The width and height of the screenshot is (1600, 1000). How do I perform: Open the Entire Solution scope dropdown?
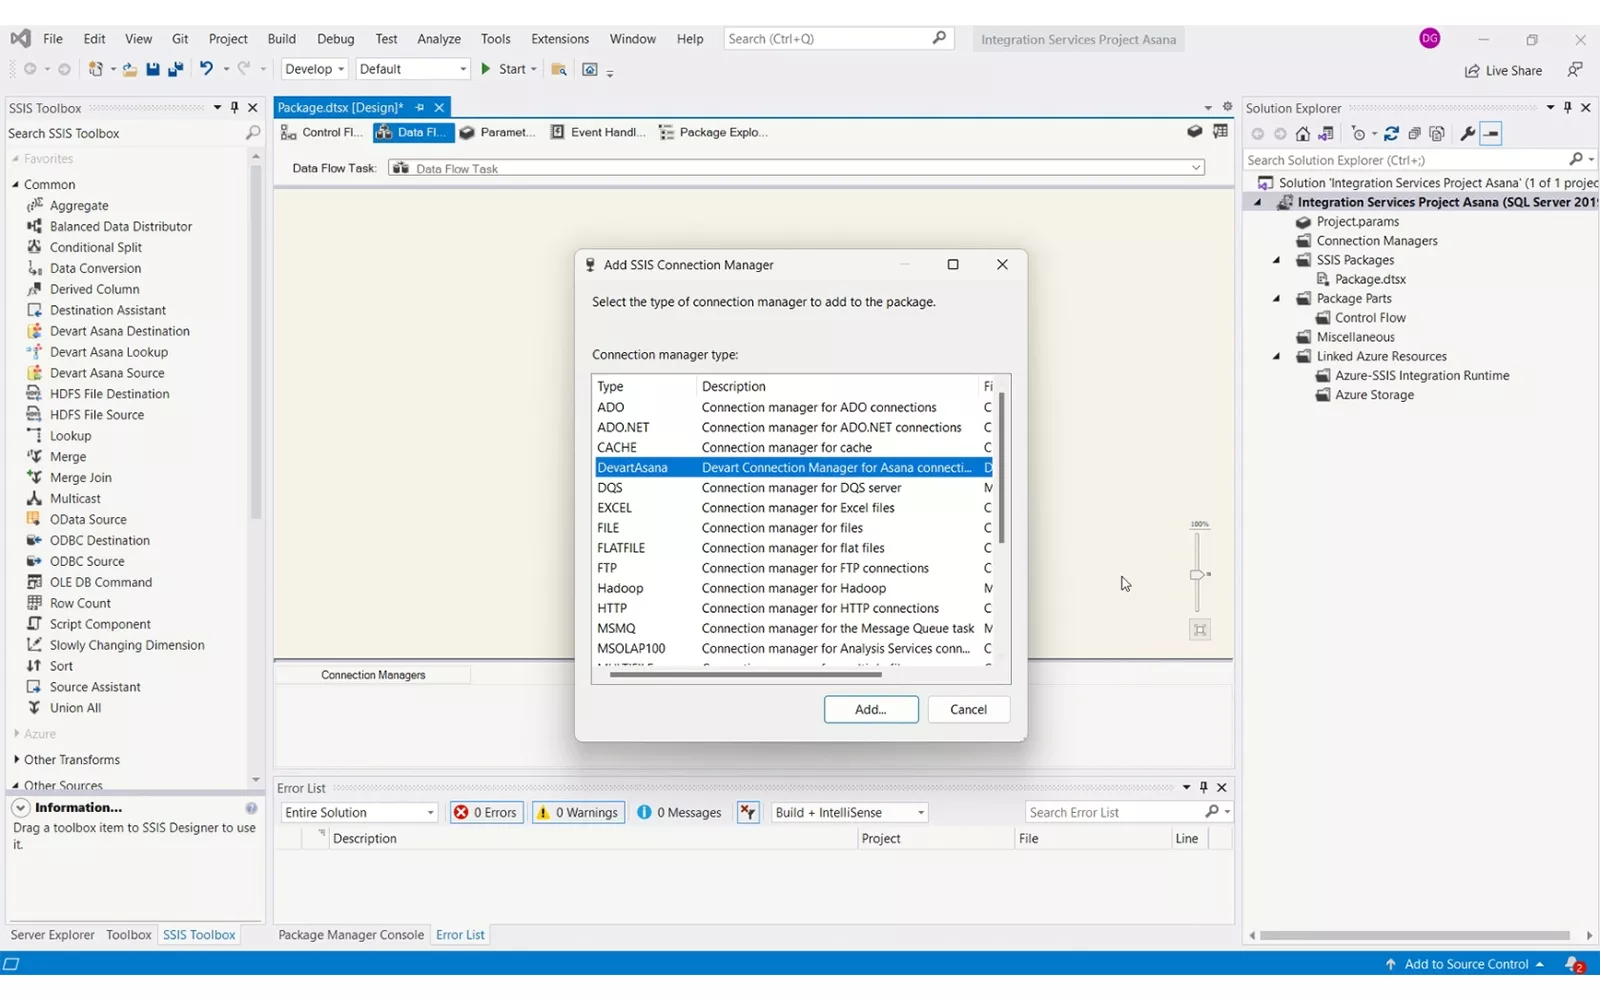[x=430, y=813]
